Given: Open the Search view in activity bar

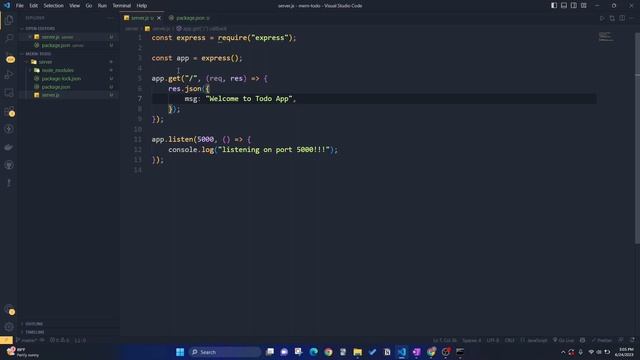Looking at the screenshot, I should (x=9, y=38).
